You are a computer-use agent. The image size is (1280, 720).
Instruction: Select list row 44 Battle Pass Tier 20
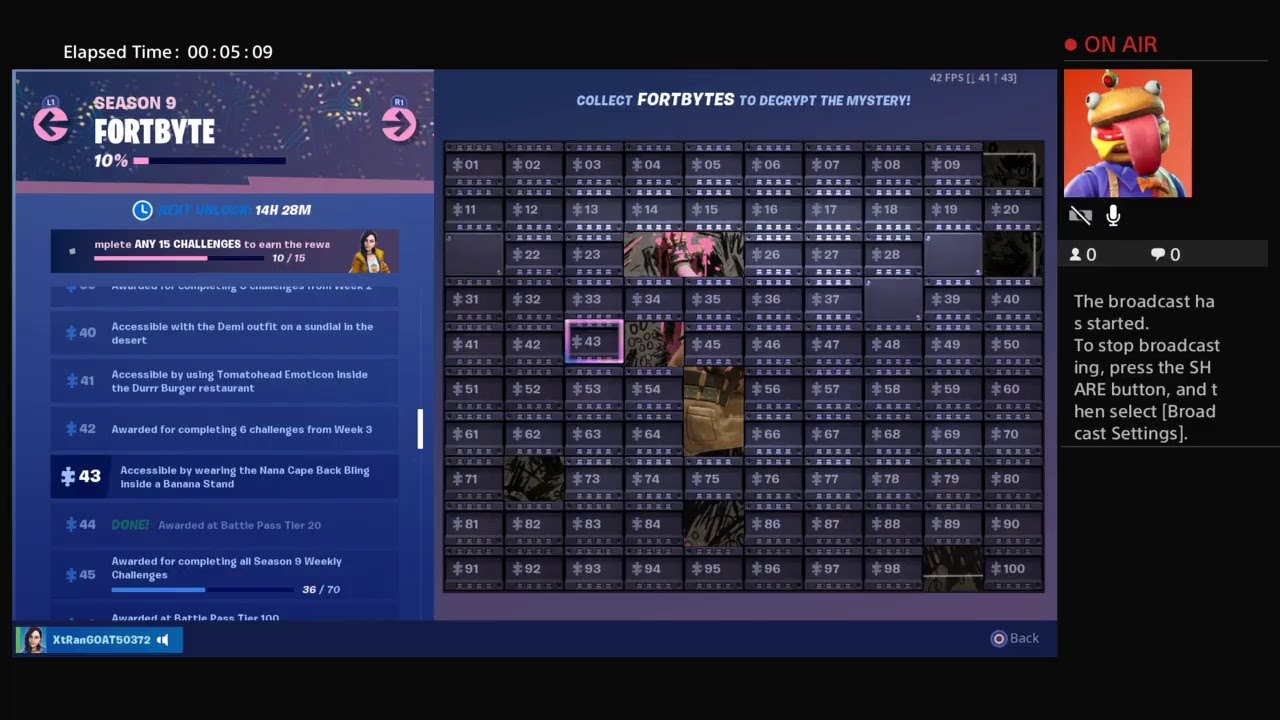pyautogui.click(x=225, y=525)
